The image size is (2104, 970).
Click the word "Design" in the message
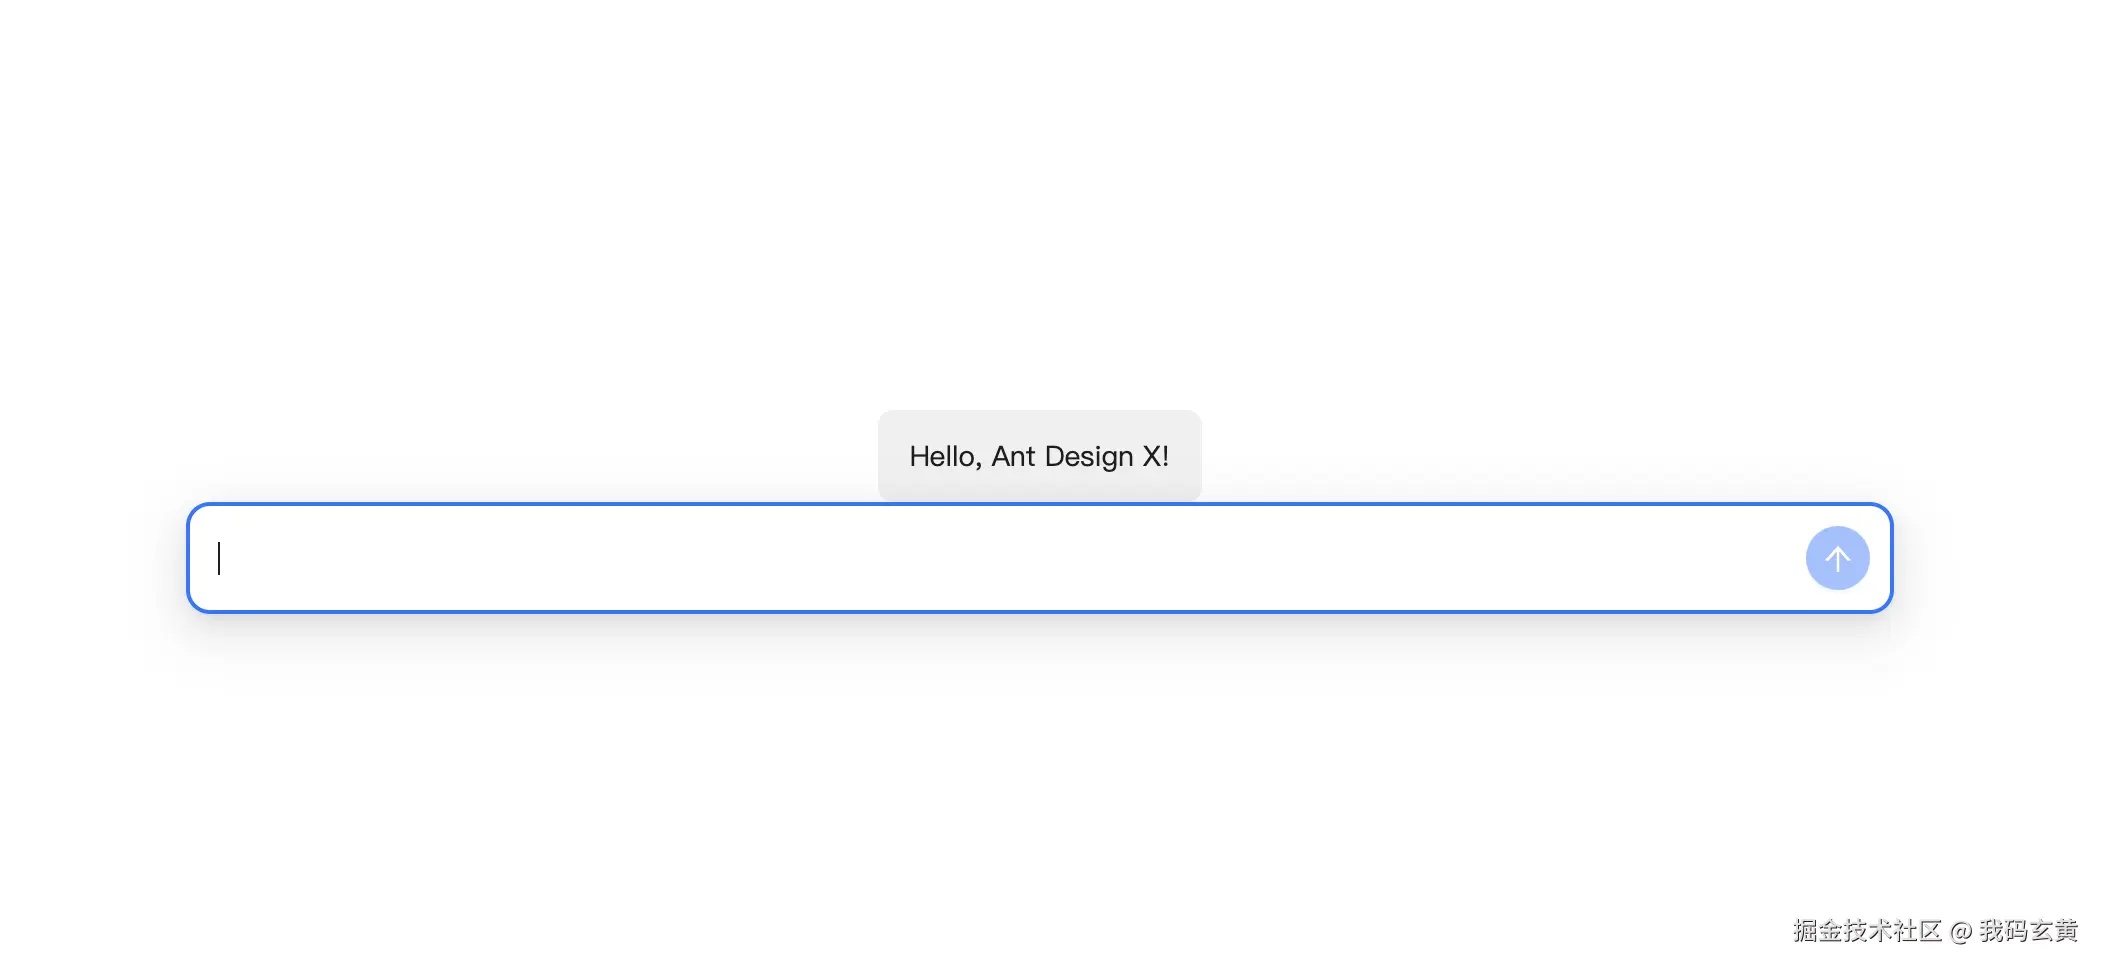click(1089, 457)
